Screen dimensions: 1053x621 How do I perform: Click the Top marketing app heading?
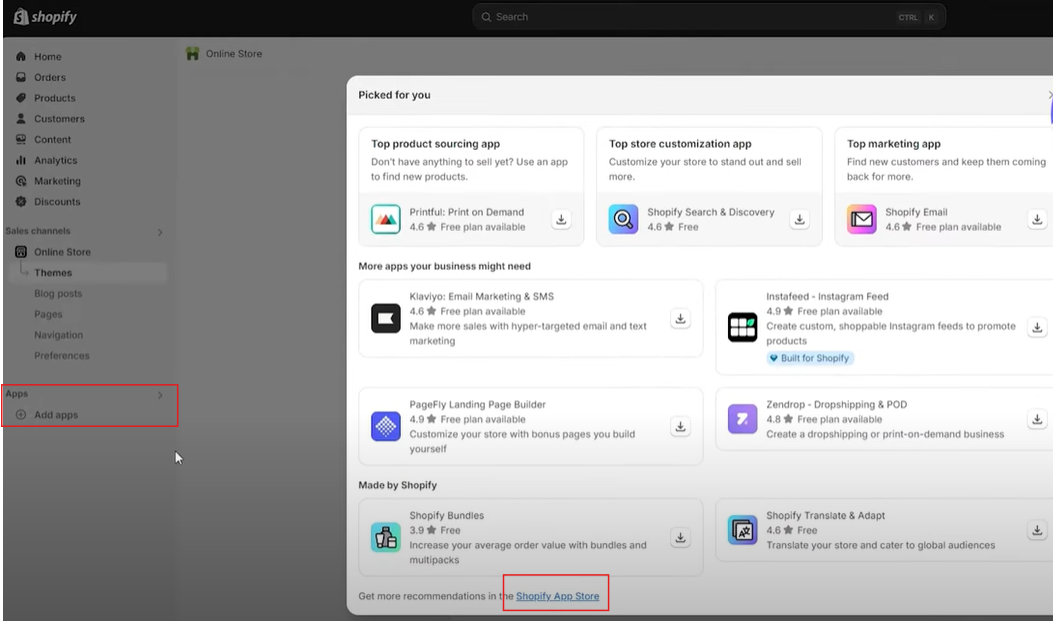894,144
